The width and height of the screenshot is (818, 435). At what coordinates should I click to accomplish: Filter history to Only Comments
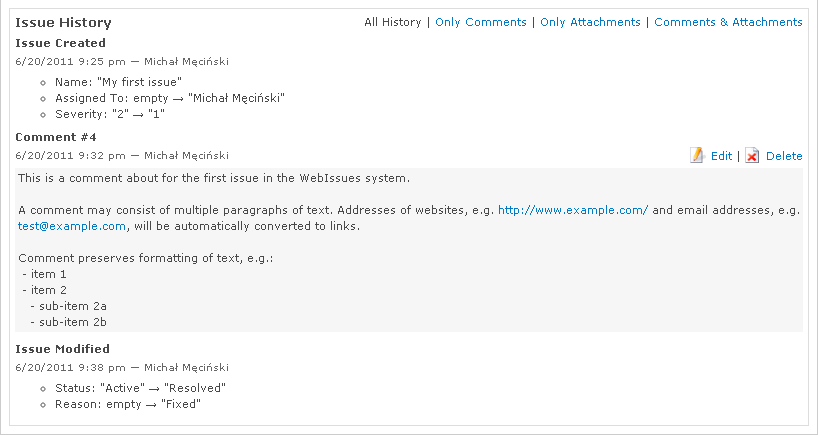pos(481,22)
